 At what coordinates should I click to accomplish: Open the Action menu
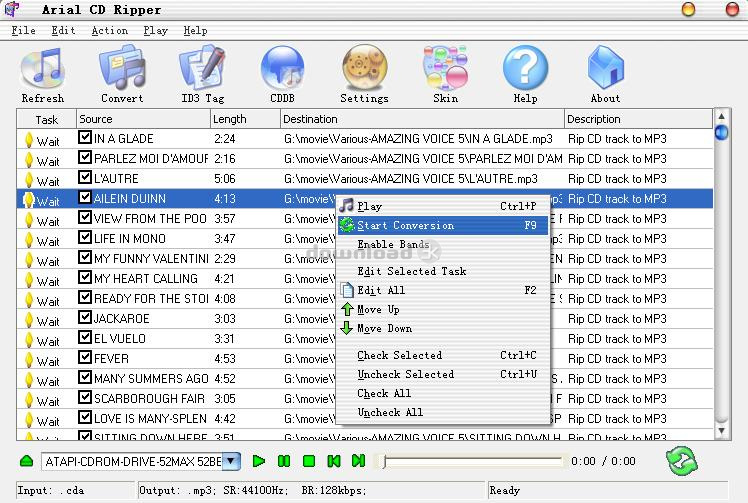[x=110, y=31]
